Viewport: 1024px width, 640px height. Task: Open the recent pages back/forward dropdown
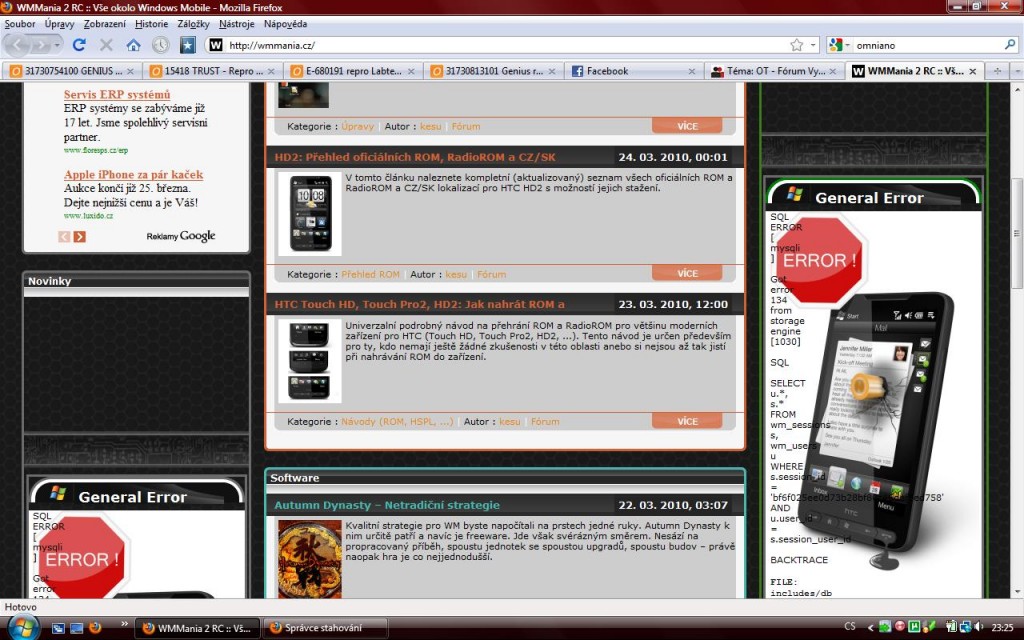[x=57, y=45]
